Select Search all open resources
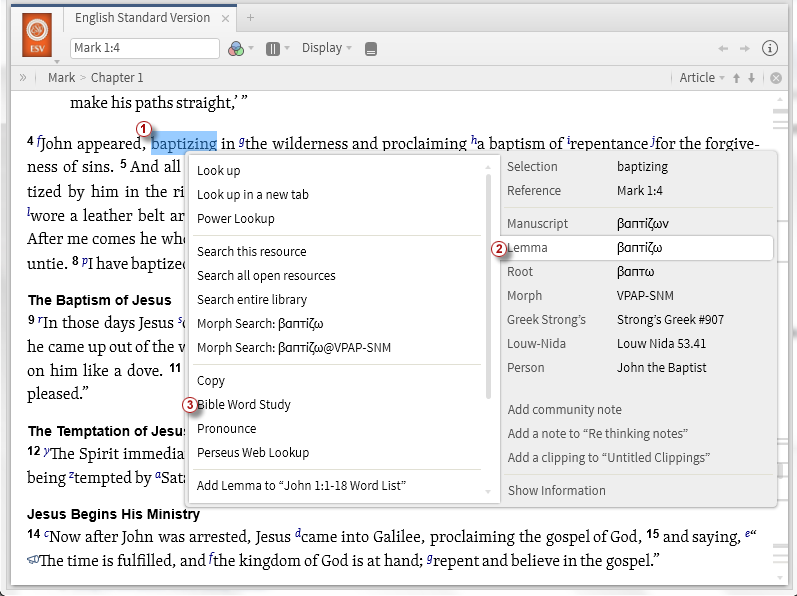Viewport: 797px width, 596px height. pos(266,275)
